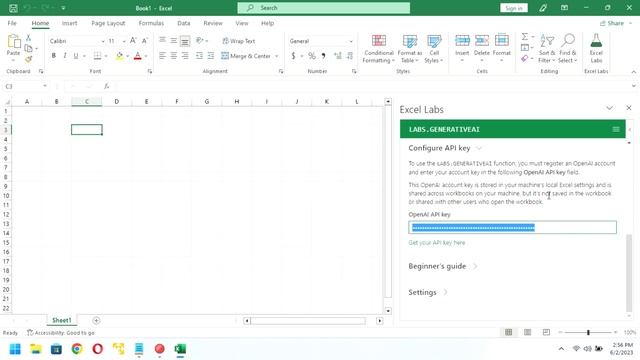The height and width of the screenshot is (360, 640).
Task: Increase font size with the large A icon
Action: 133,41
